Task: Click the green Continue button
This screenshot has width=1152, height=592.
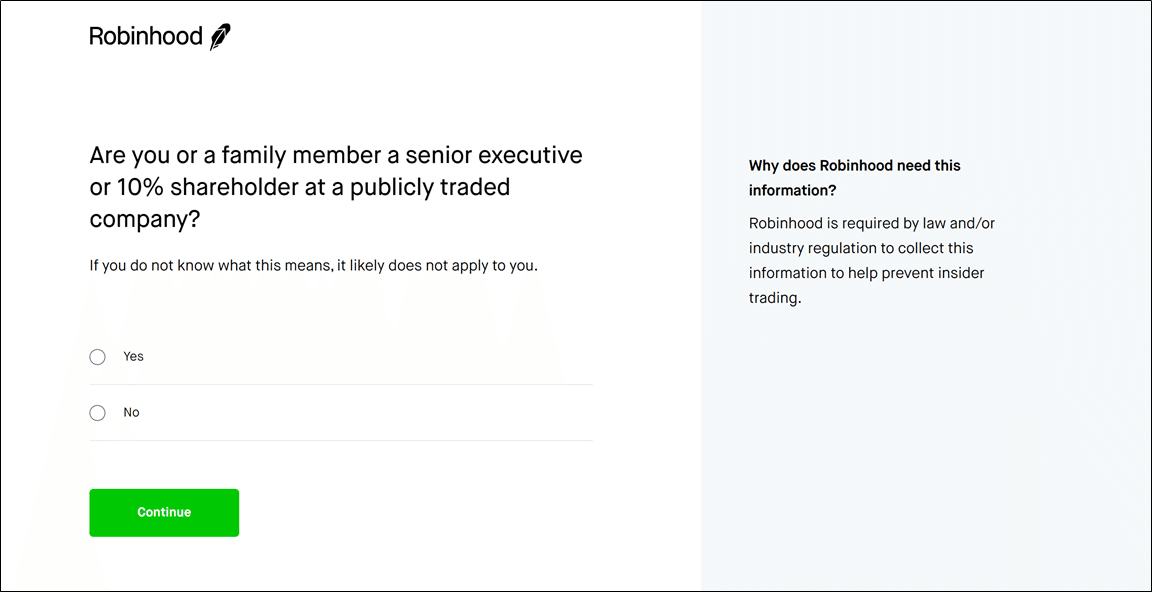Action: click(x=164, y=513)
